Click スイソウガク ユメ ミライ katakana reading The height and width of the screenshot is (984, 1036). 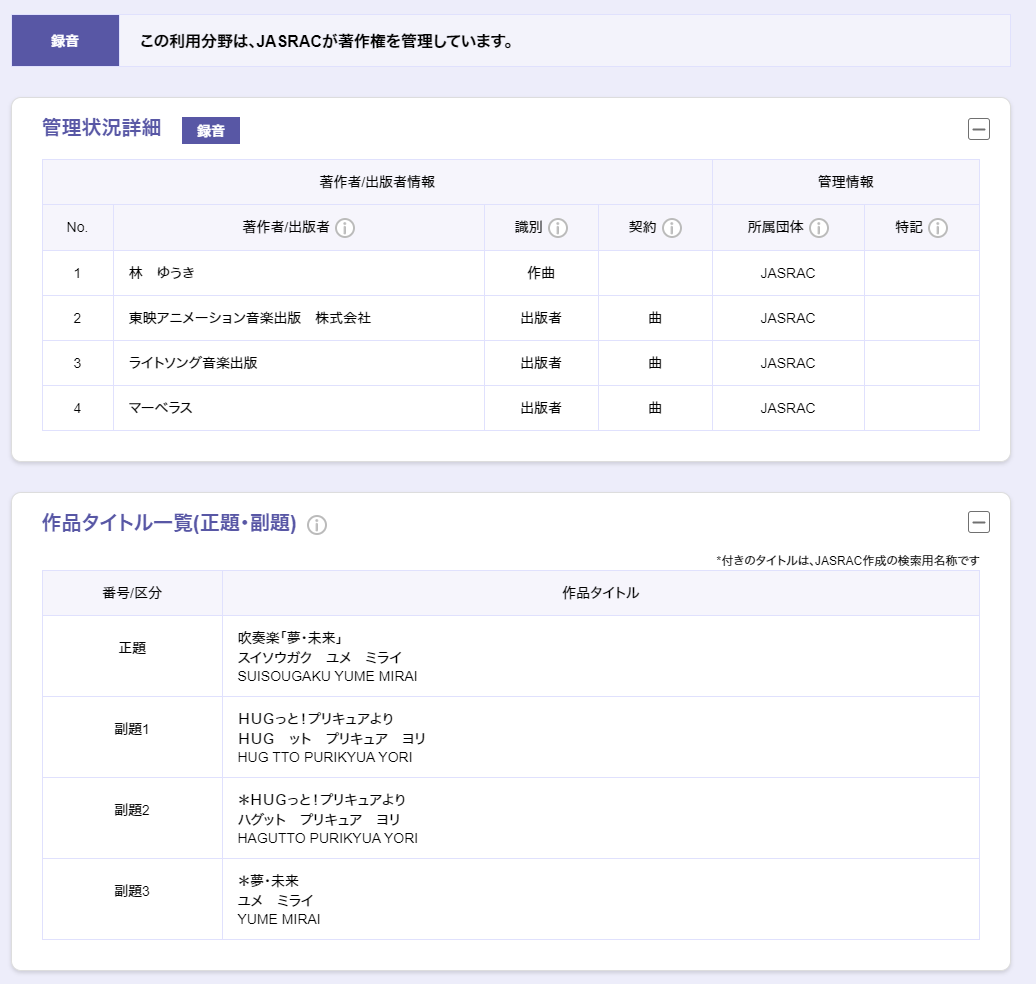coord(320,657)
